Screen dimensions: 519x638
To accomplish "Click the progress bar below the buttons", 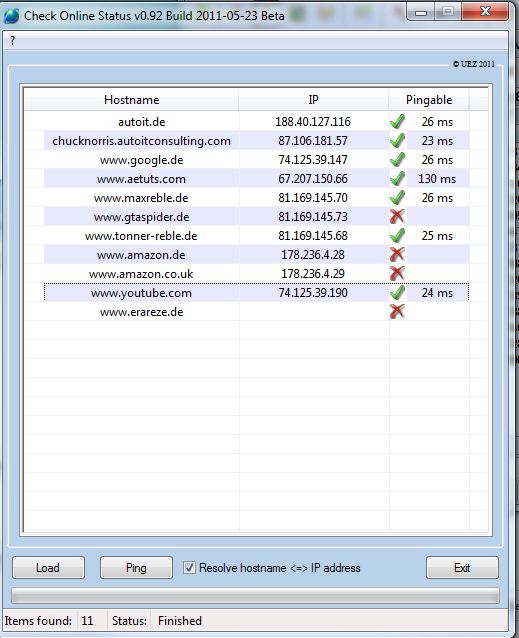I will coord(255,596).
